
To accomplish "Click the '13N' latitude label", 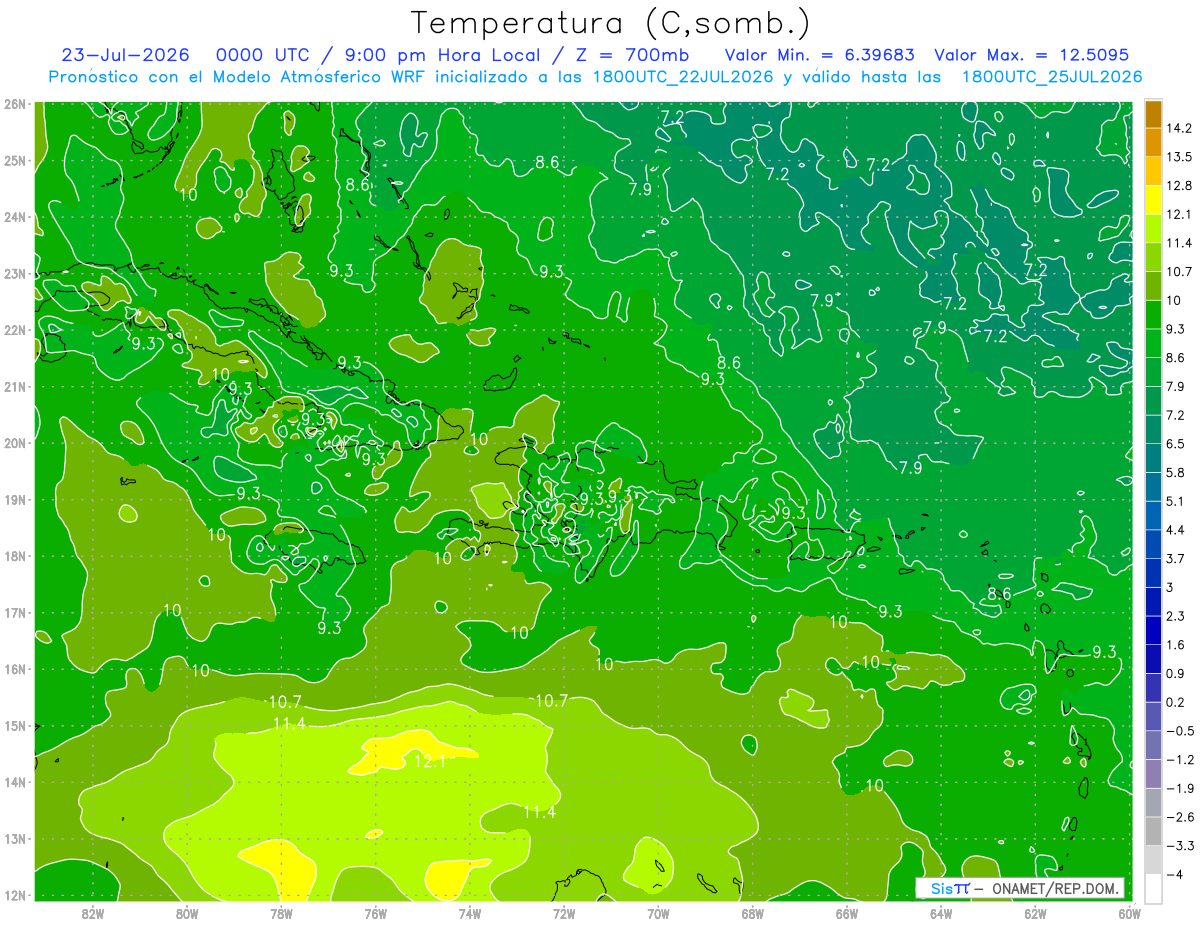I will pyautogui.click(x=14, y=839).
